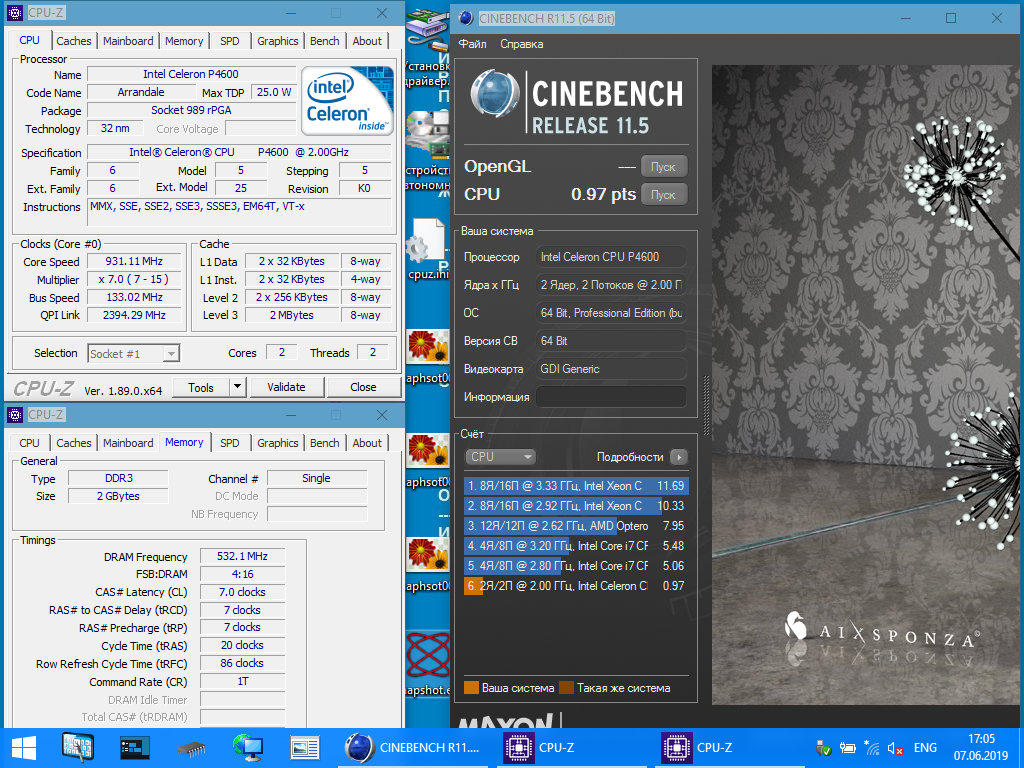Viewport: 1024px width, 768px height.
Task: Open the Справка menu in Cinebench
Action: click(522, 44)
